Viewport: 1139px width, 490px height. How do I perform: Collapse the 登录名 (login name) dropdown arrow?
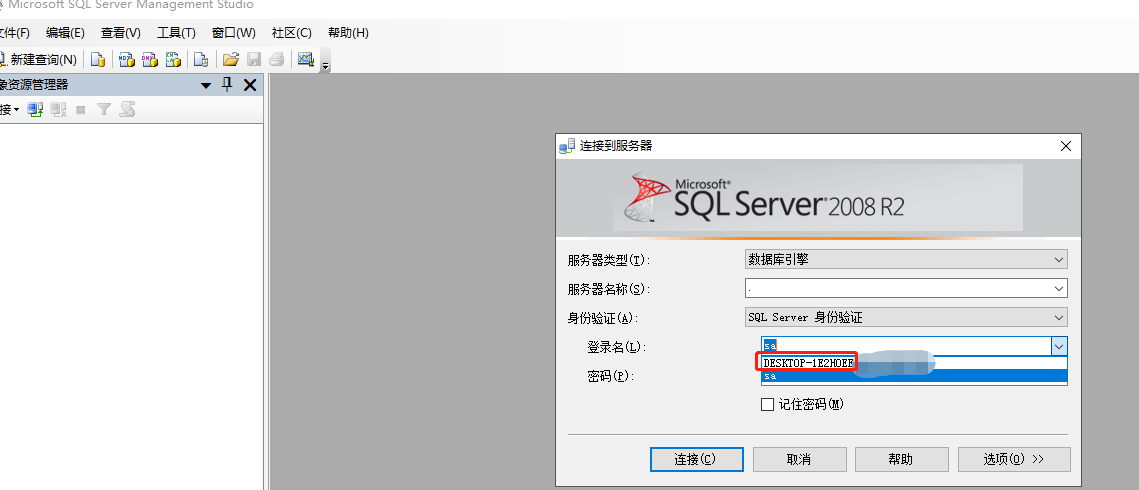pos(1059,346)
